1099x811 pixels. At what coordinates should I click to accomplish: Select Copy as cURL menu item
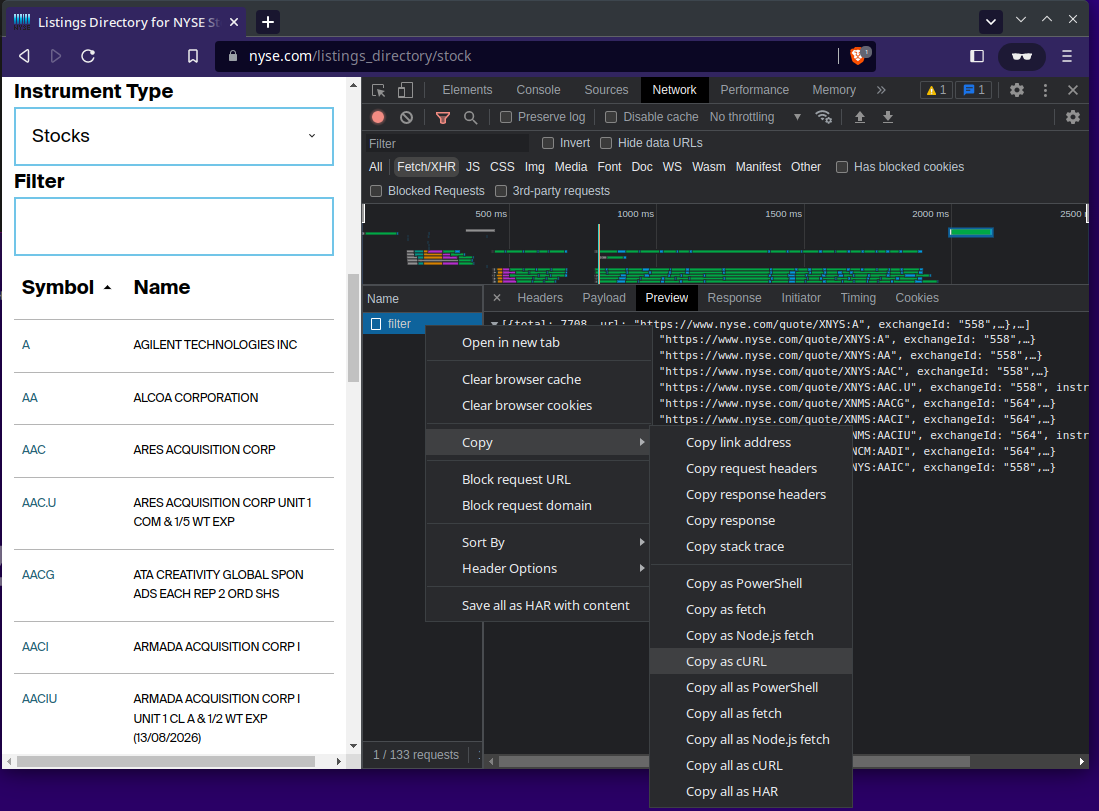click(x=727, y=661)
